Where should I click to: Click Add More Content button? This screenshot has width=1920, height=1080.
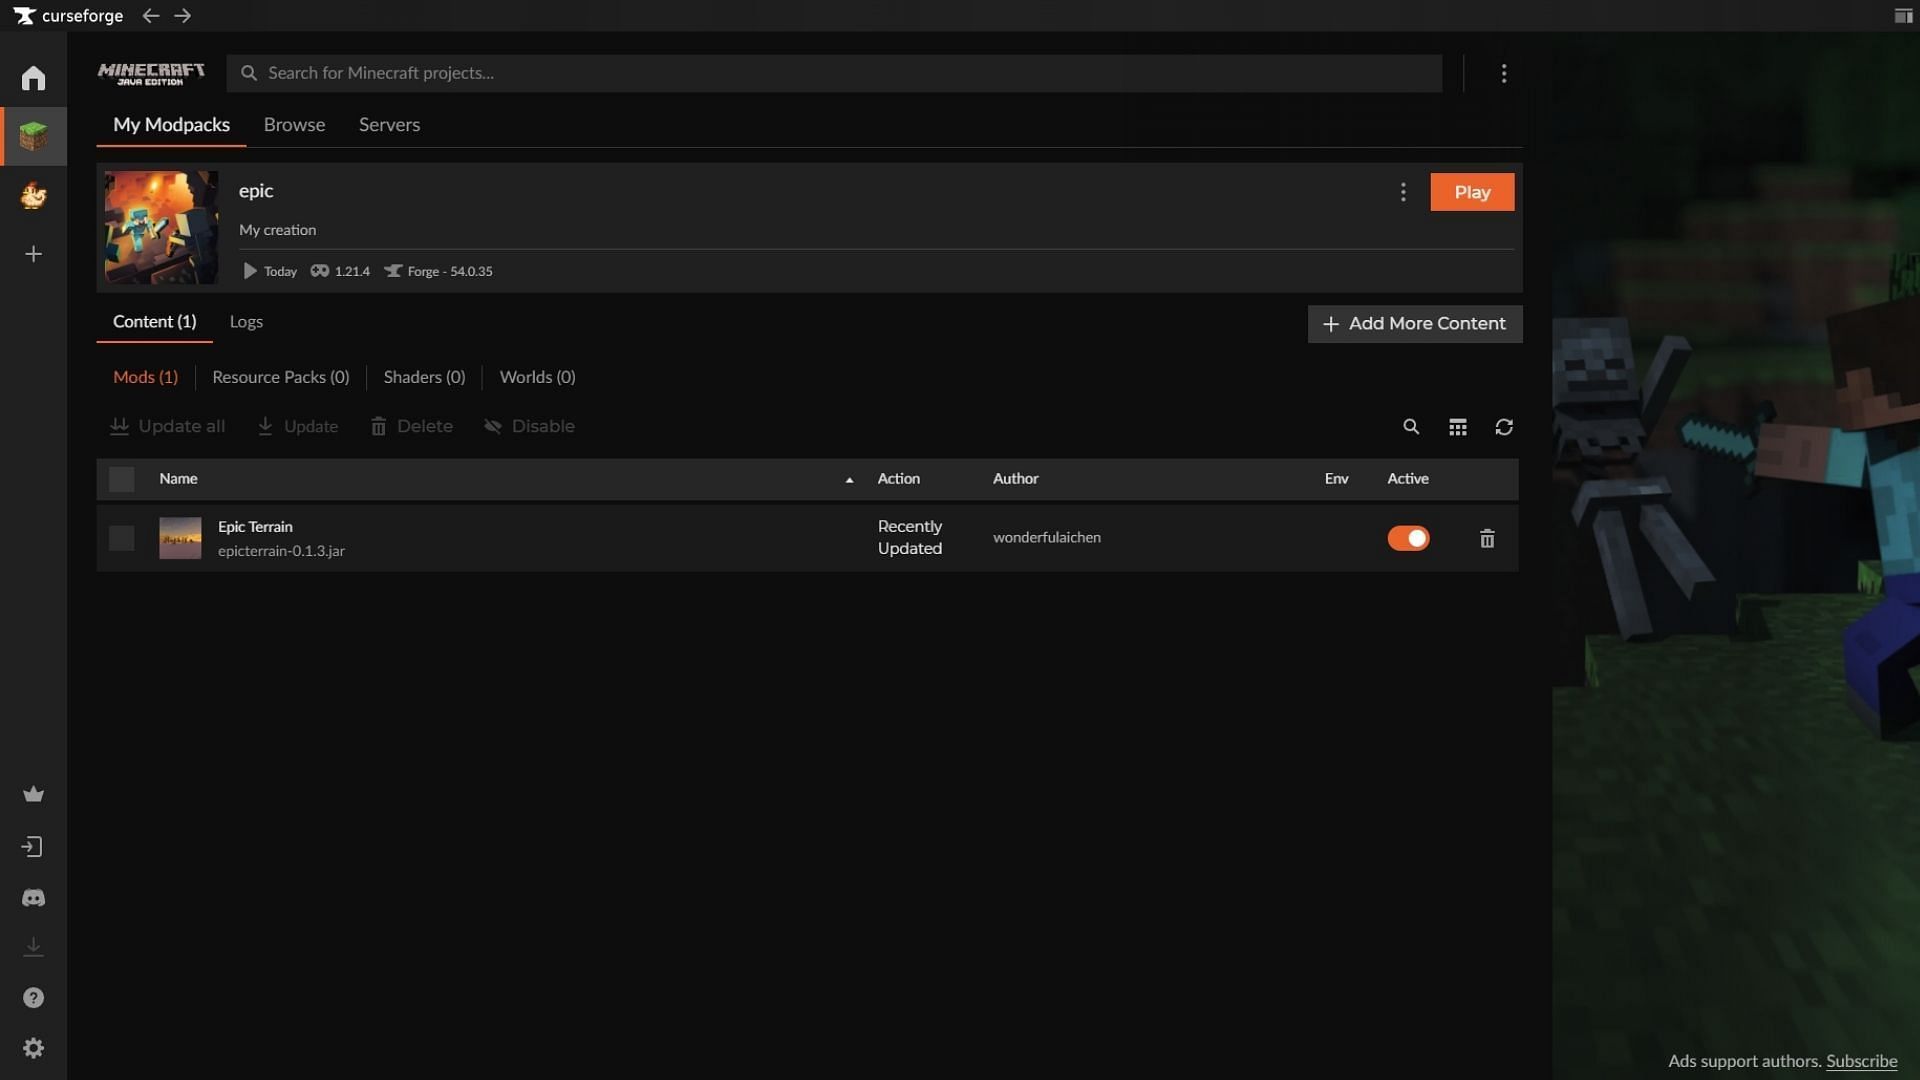click(x=1415, y=323)
